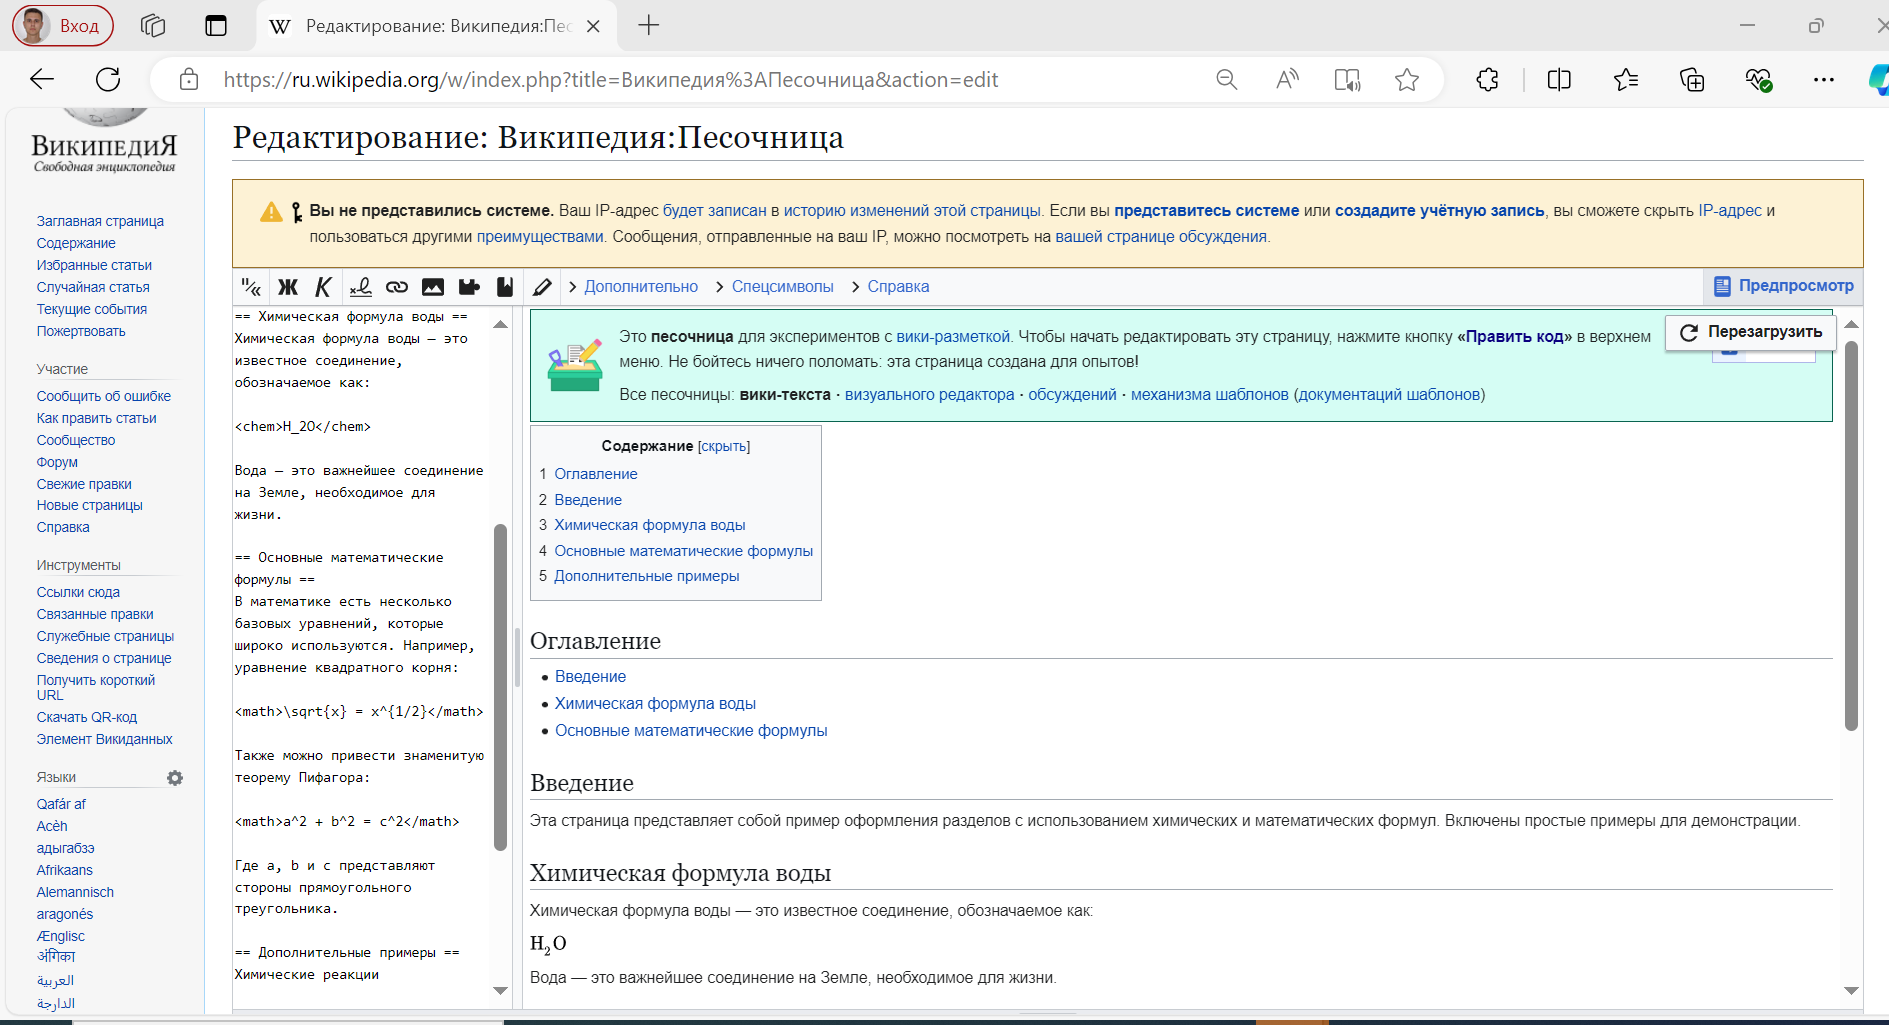Screen dimensions: 1889x1025
Task: Refresh the browser page
Action: [x=108, y=80]
